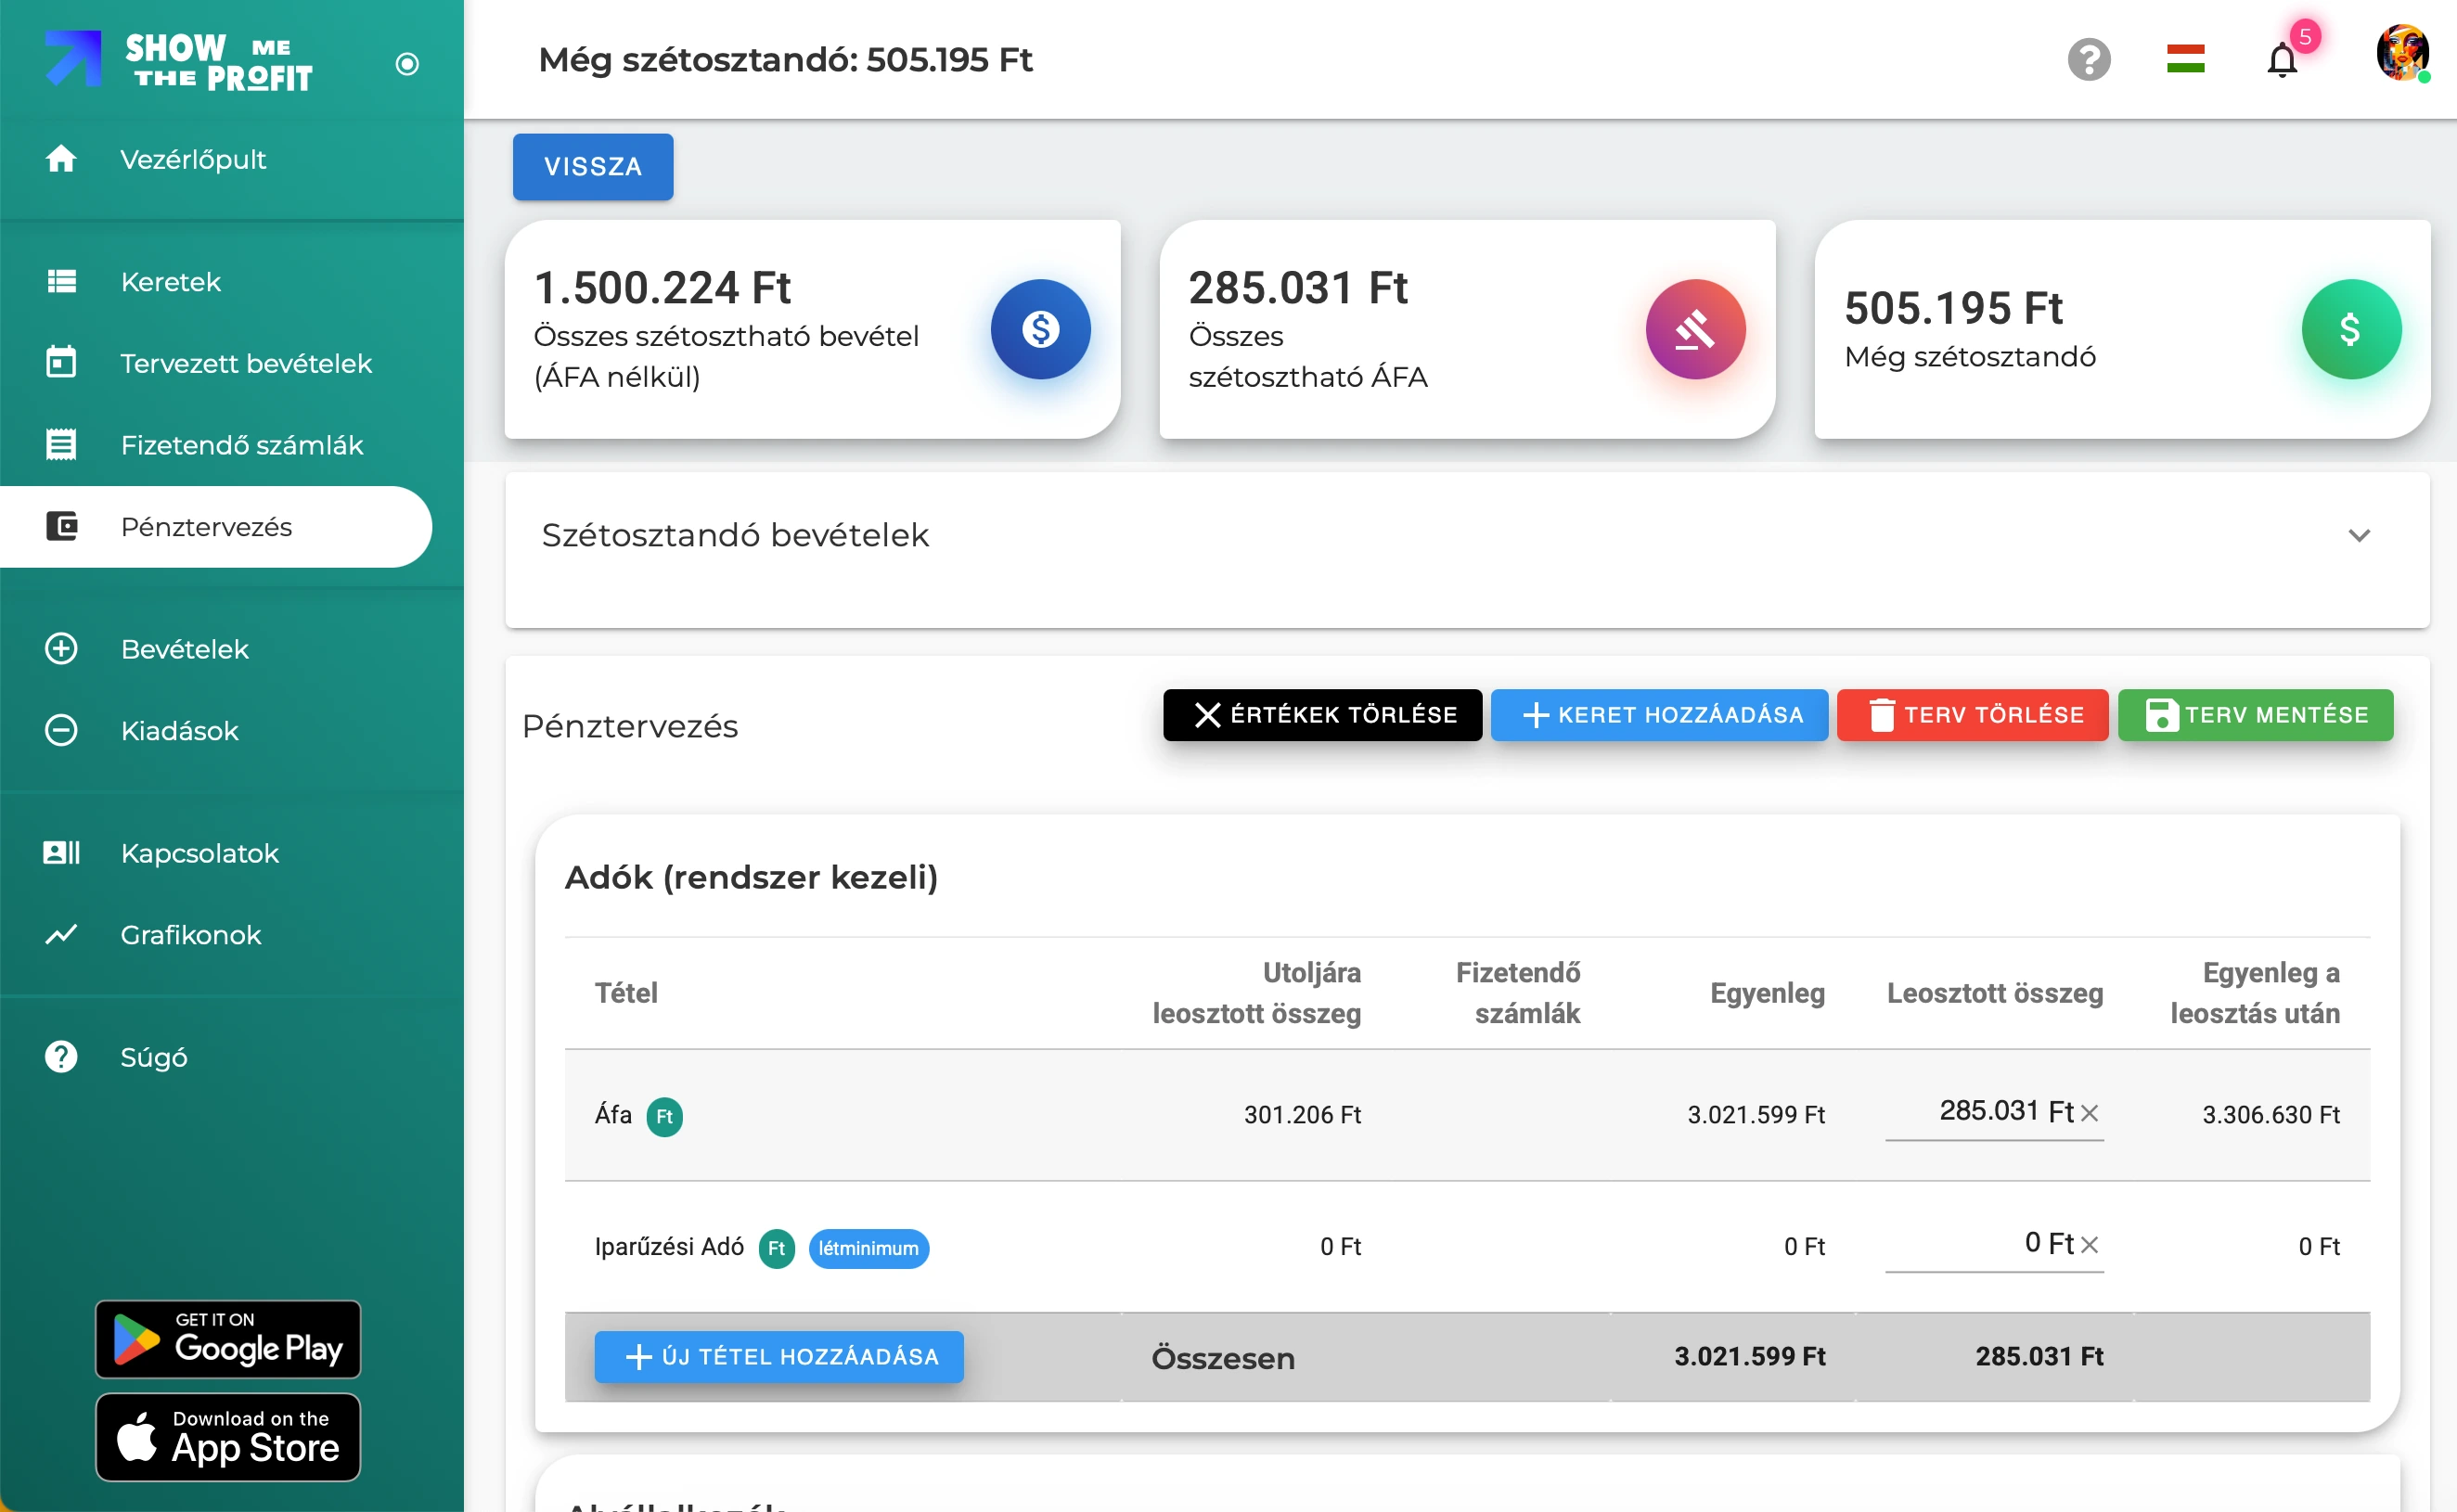Viewport: 2457px width, 1512px height.
Task: Click Új tétel hozzáadása button
Action: 779,1356
